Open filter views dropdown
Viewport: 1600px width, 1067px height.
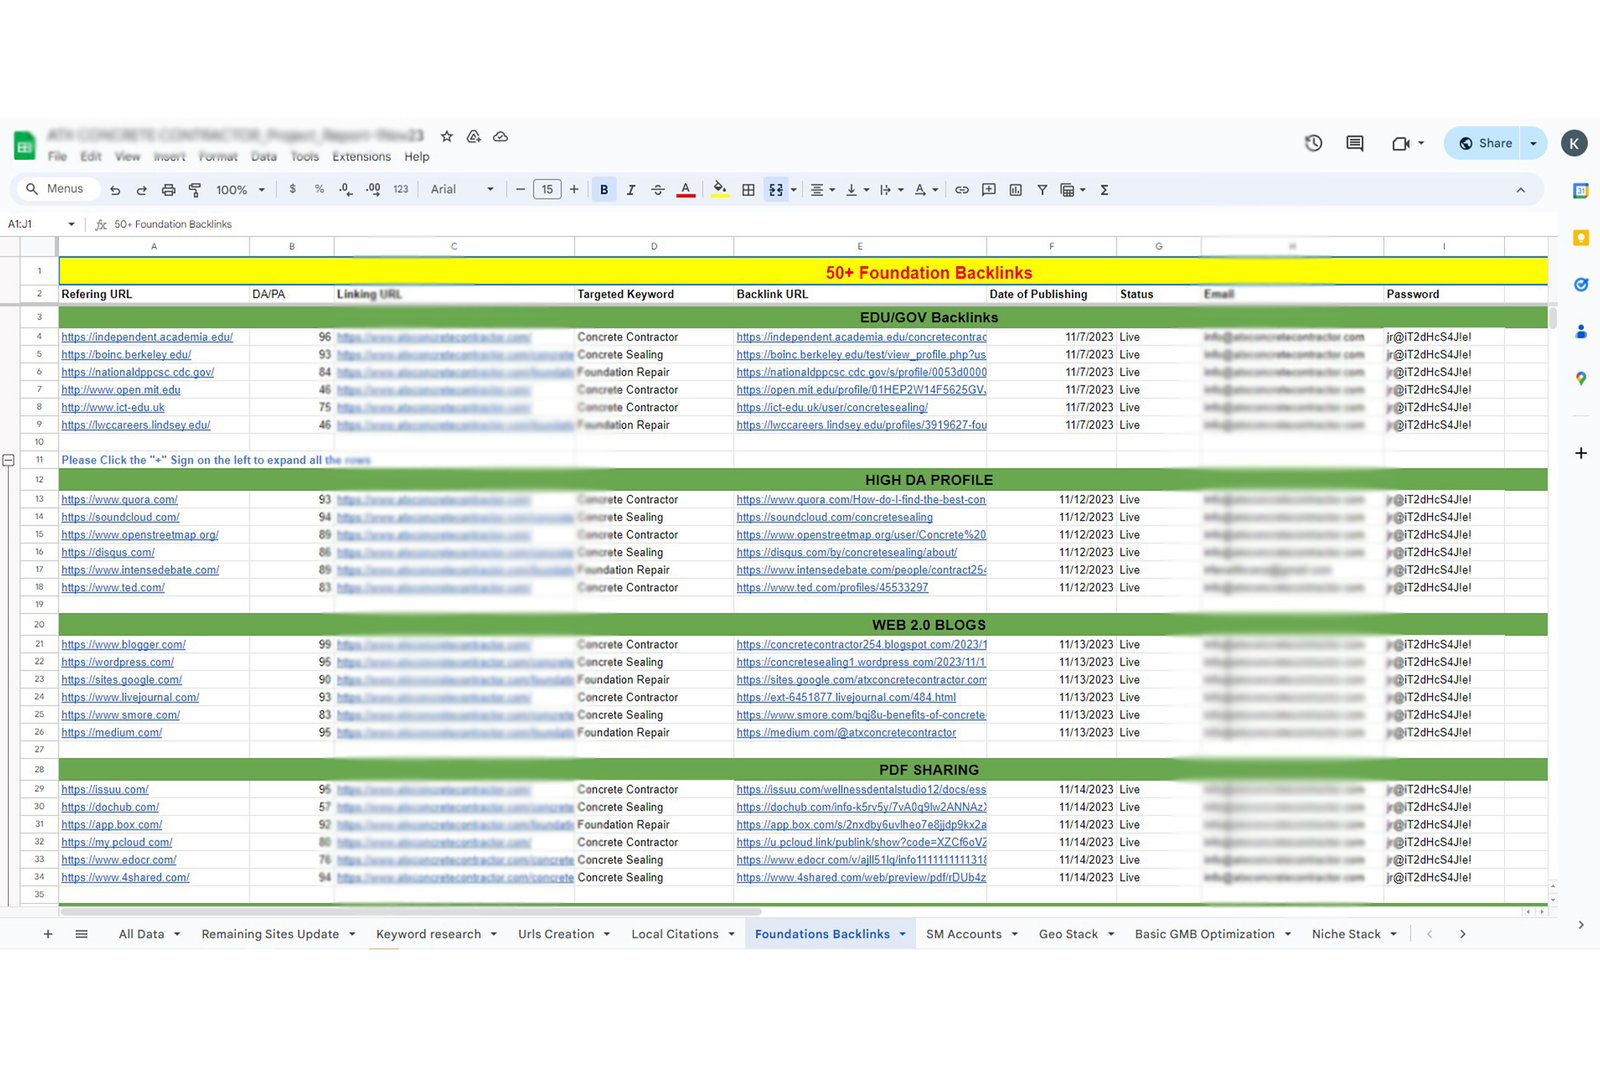click(1073, 190)
